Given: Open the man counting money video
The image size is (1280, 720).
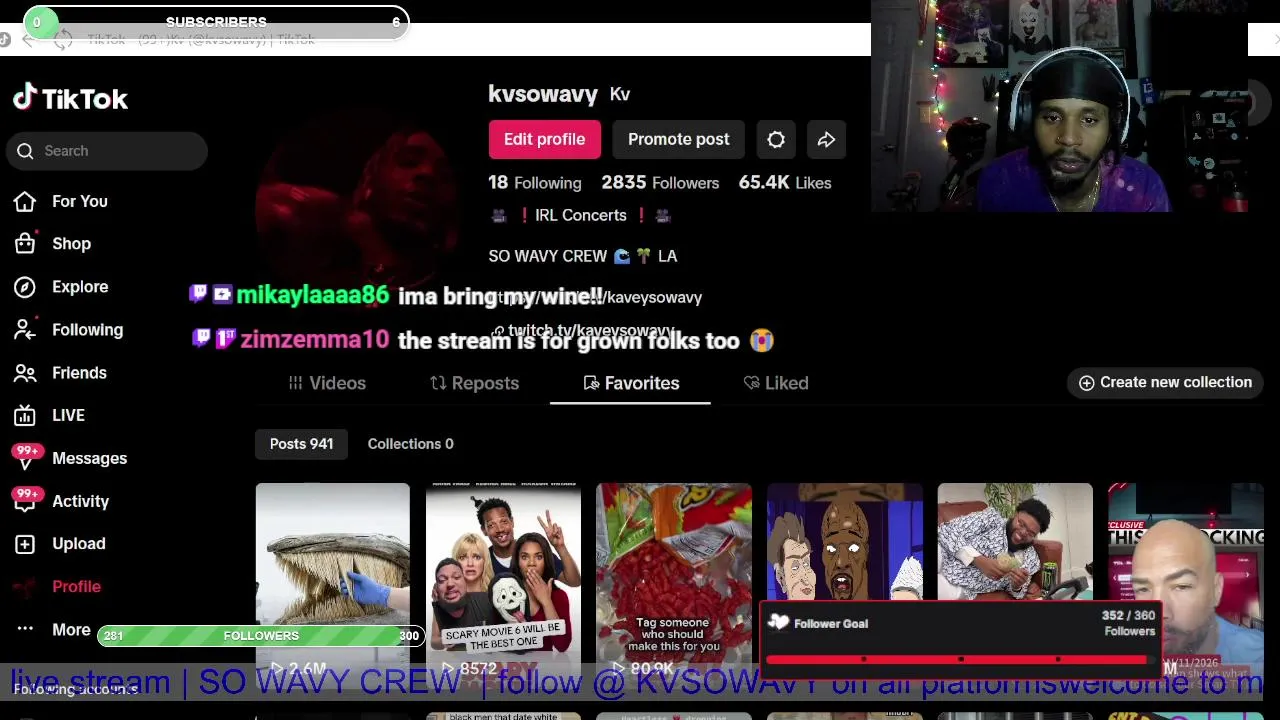Looking at the screenshot, I should click(x=1015, y=542).
